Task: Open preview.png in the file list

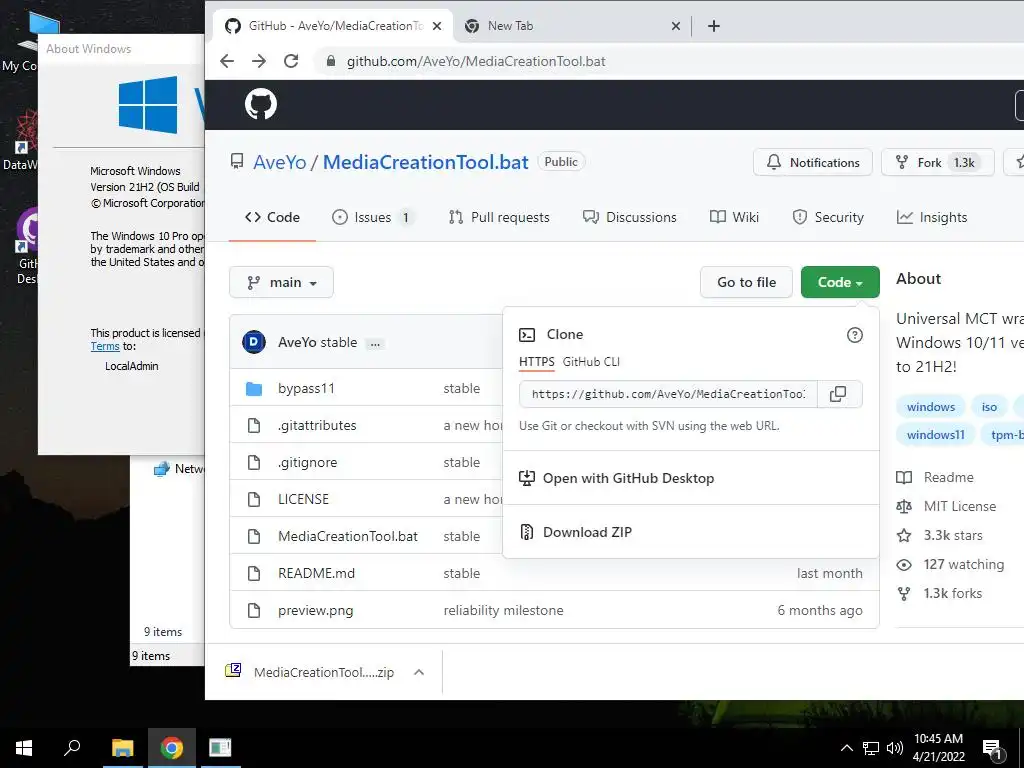Action: (315, 611)
